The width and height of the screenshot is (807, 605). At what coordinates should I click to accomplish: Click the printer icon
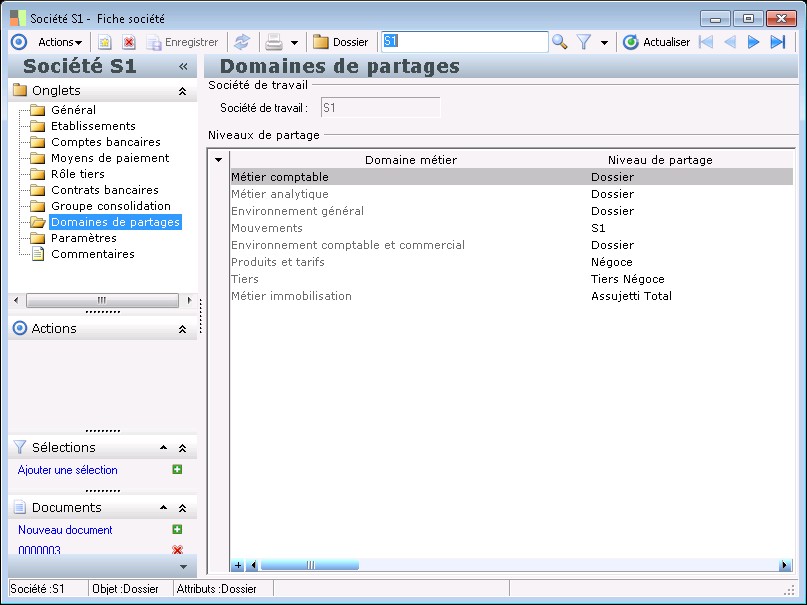pyautogui.click(x=272, y=42)
